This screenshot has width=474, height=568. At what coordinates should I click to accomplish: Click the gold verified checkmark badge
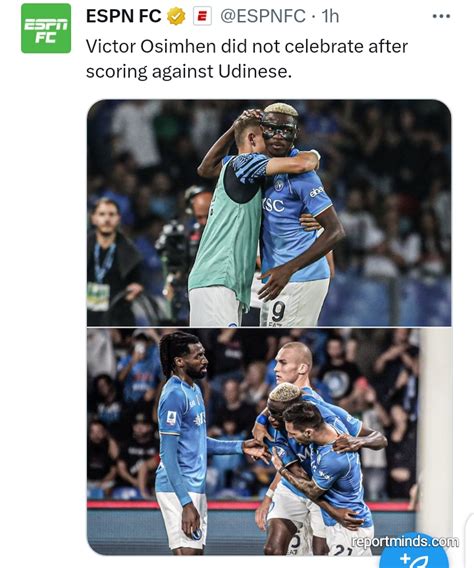pyautogui.click(x=176, y=17)
